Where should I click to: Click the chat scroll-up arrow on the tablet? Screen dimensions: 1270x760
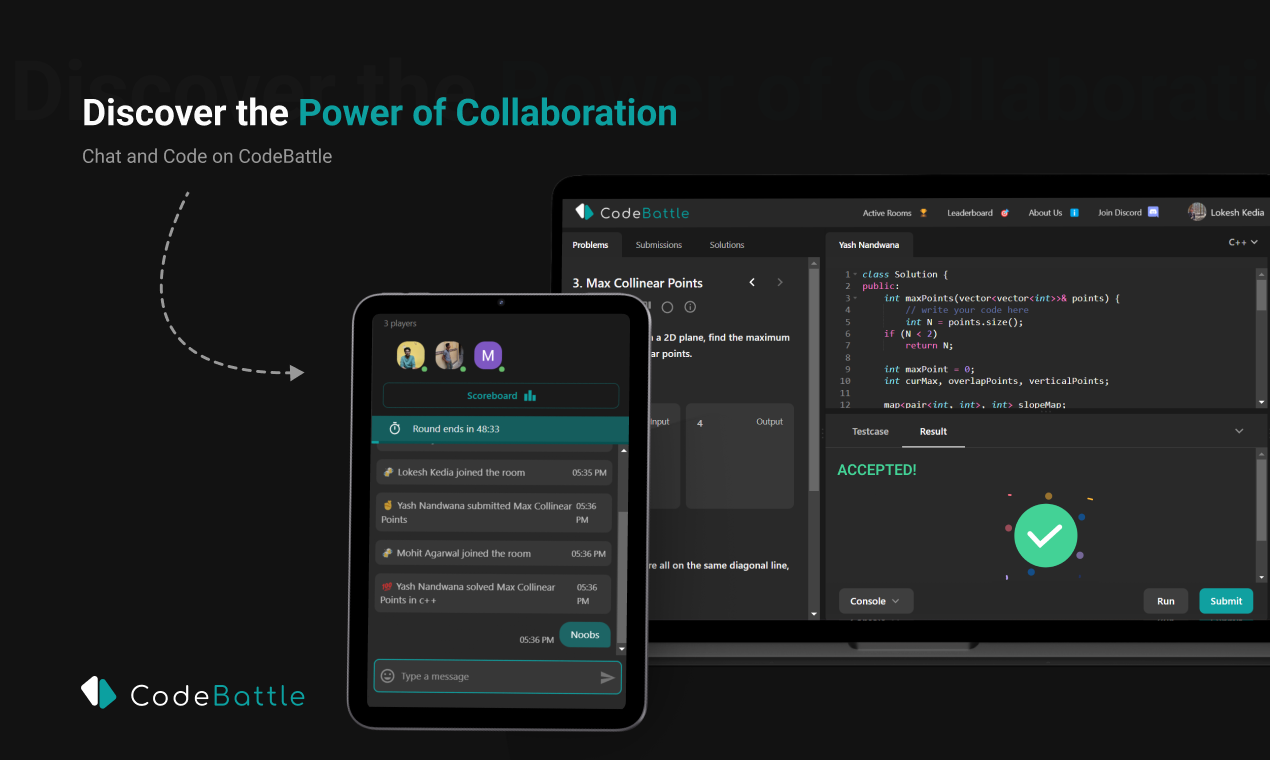click(623, 450)
